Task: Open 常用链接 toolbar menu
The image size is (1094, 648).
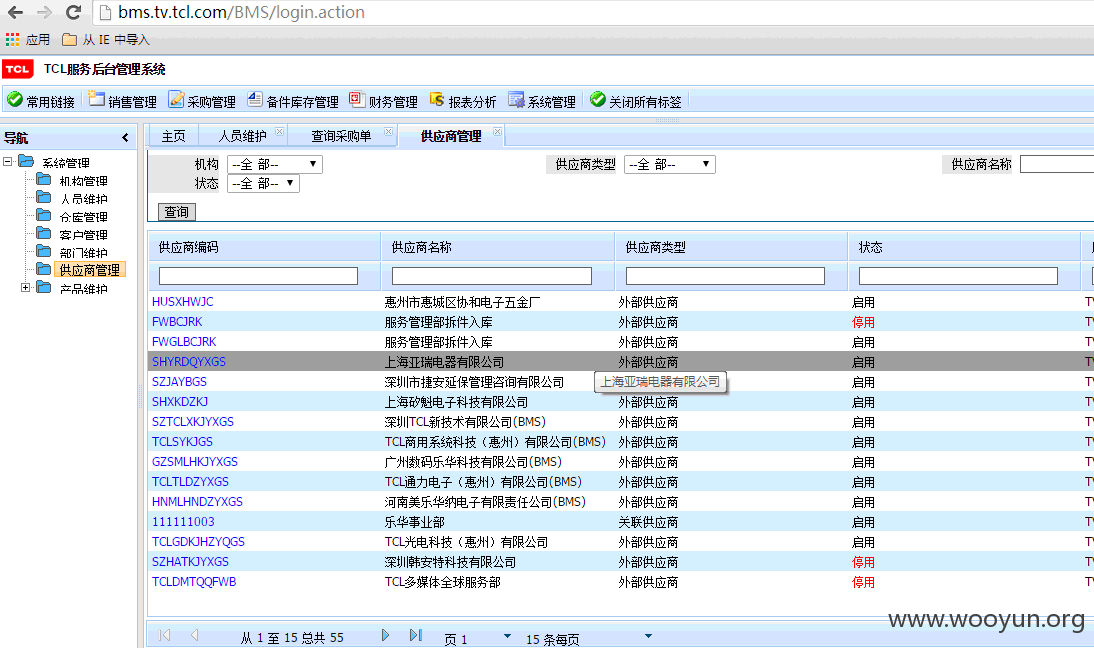Action: click(41, 101)
